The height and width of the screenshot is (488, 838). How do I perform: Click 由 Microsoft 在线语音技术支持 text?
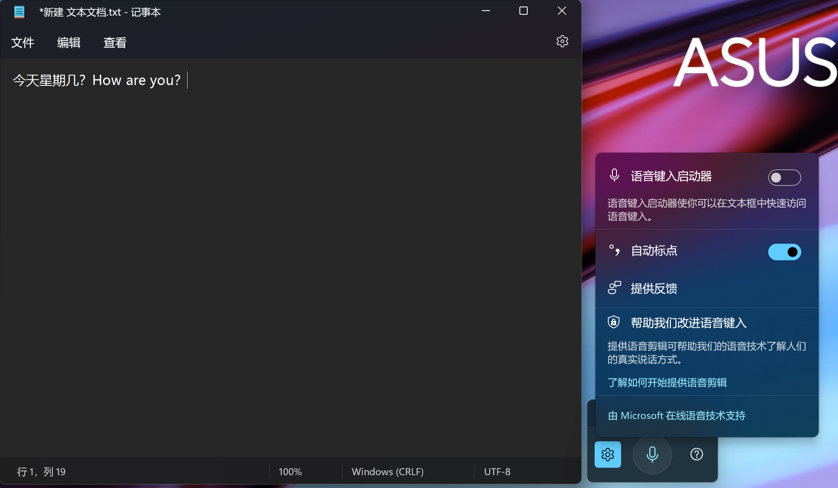676,415
